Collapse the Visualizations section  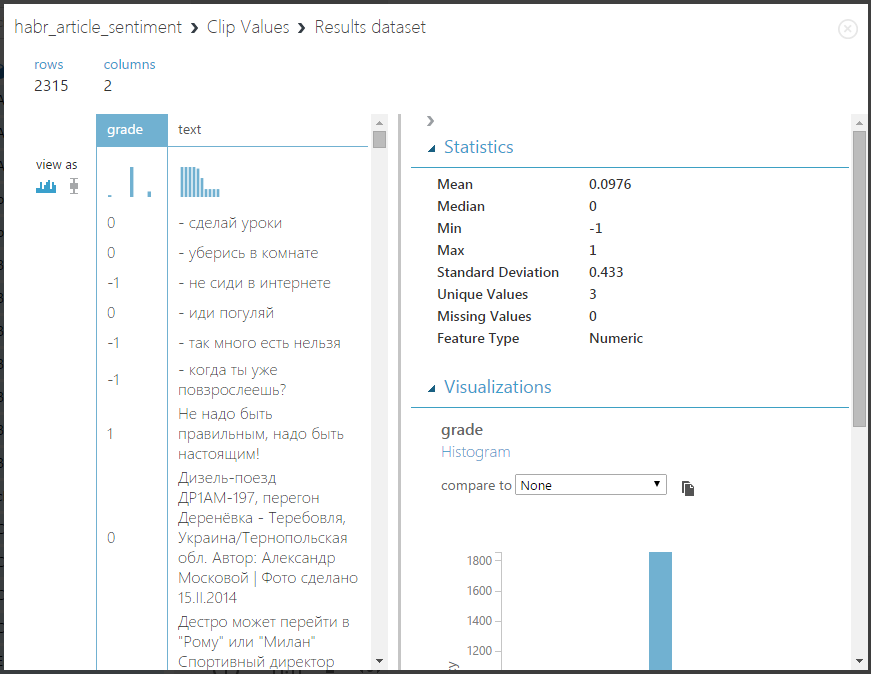pos(432,388)
